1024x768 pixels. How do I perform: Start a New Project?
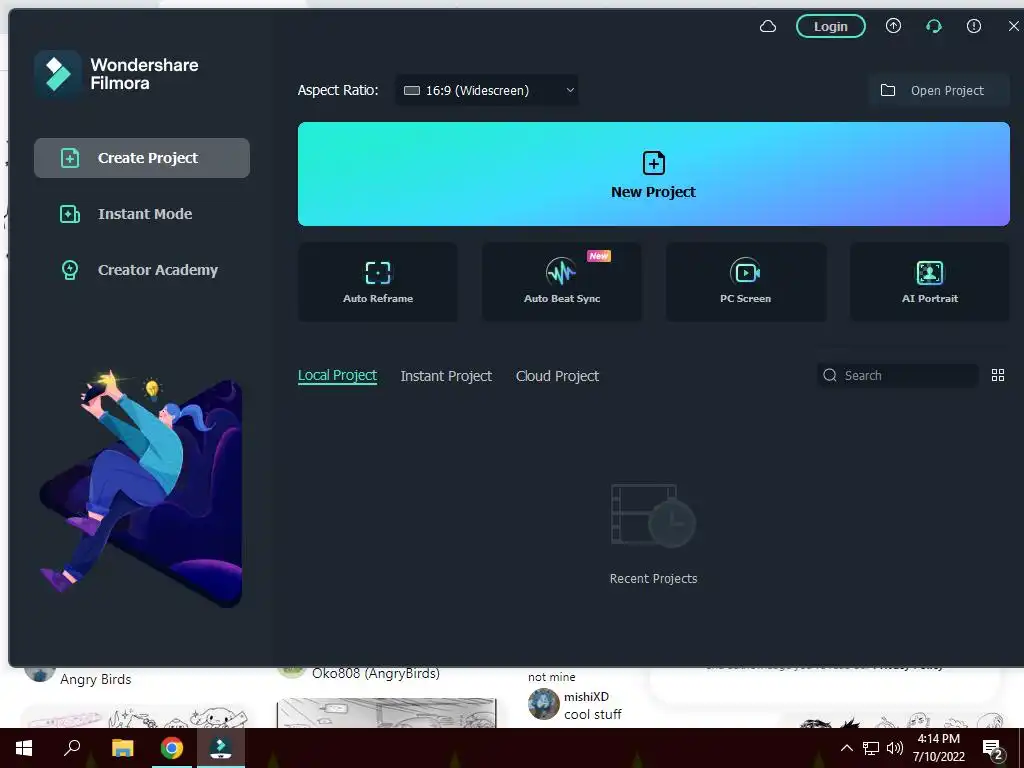pyautogui.click(x=654, y=174)
